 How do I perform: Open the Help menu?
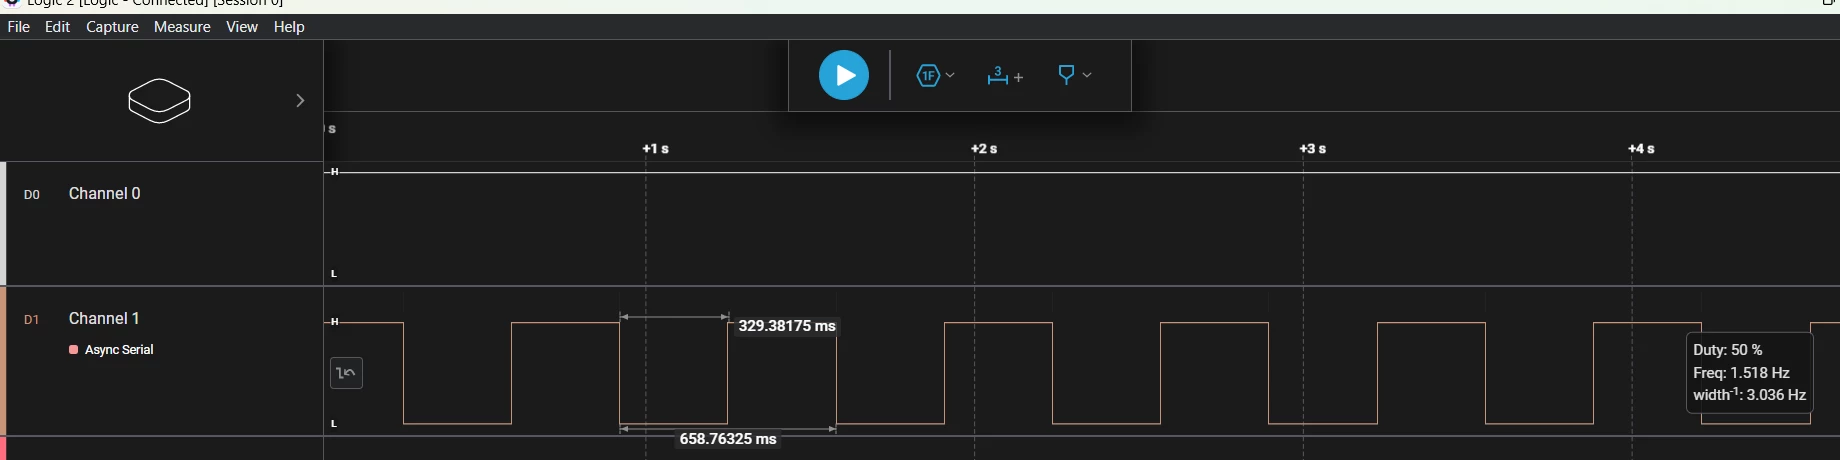[289, 27]
